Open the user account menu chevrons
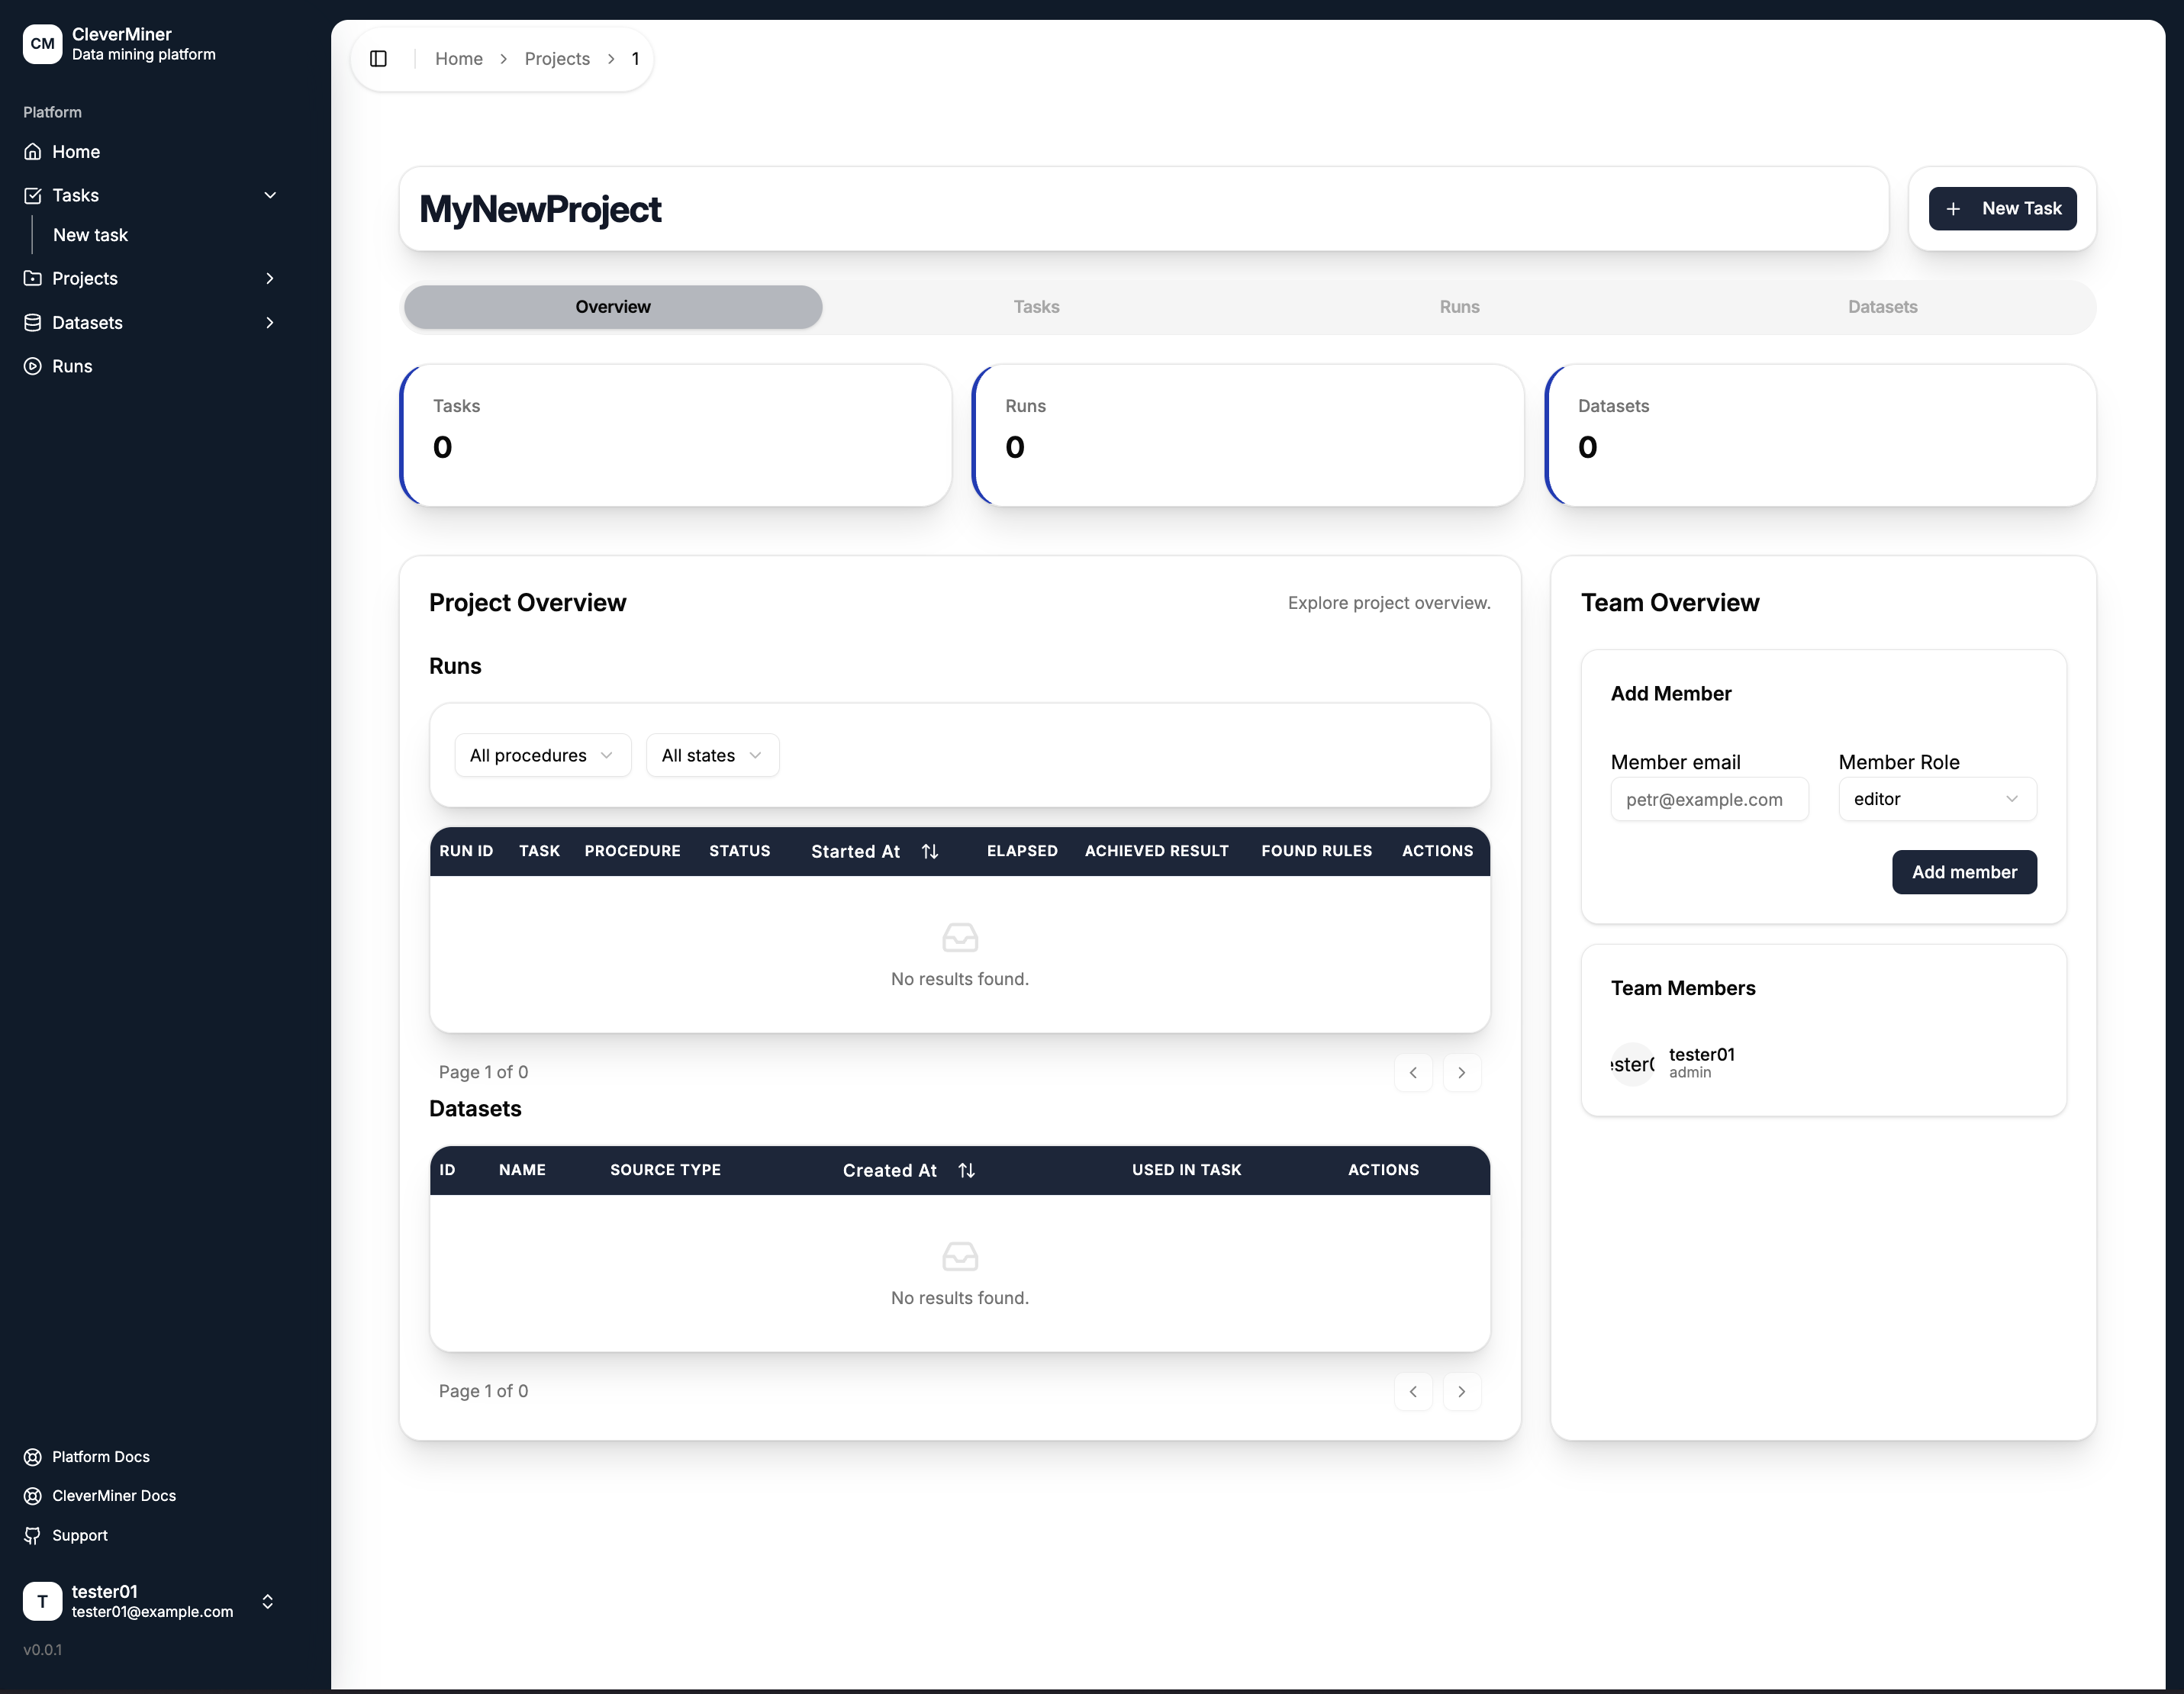The width and height of the screenshot is (2184, 1694). [267, 1601]
